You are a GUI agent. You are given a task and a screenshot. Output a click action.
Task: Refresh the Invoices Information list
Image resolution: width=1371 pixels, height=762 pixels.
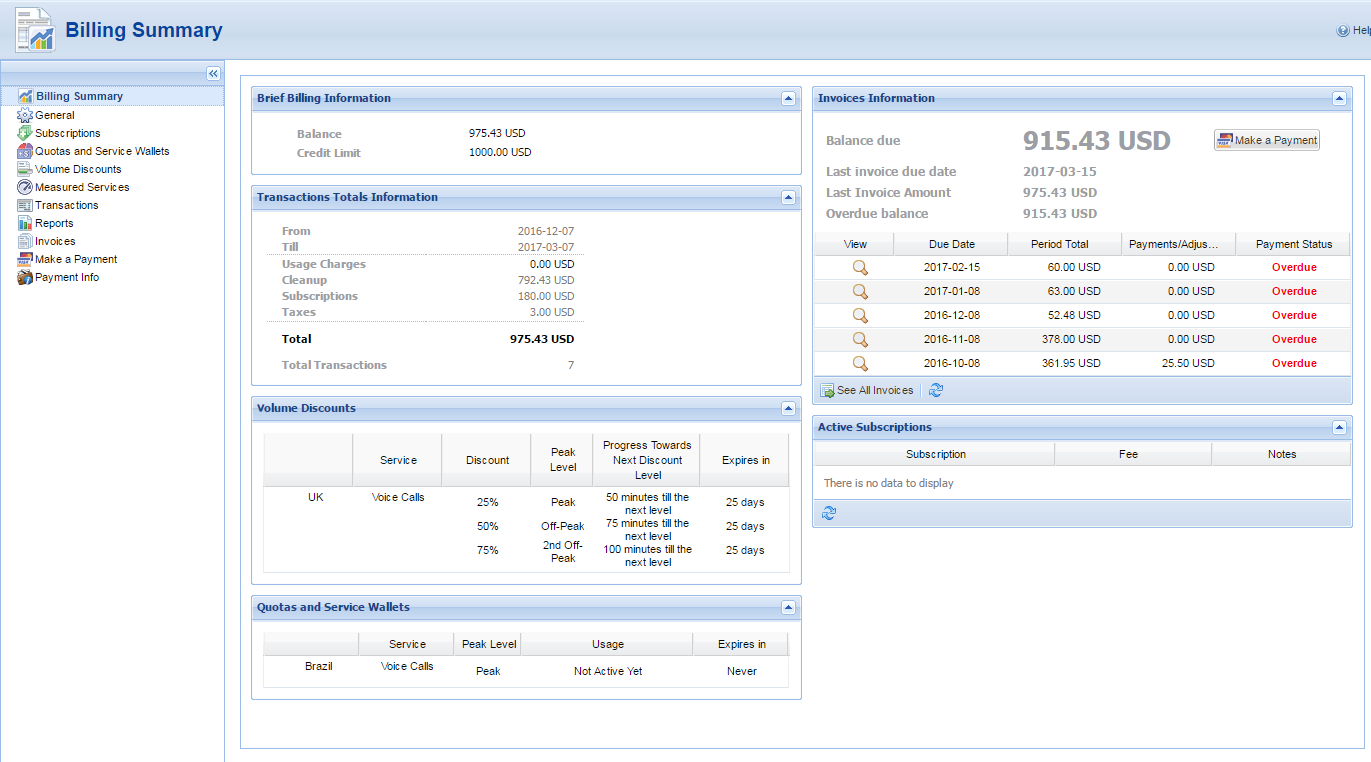(x=936, y=390)
